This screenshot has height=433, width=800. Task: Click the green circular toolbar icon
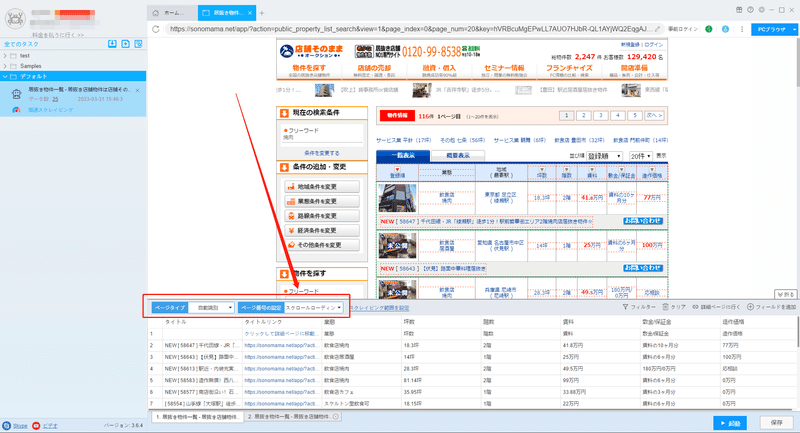(709, 29)
